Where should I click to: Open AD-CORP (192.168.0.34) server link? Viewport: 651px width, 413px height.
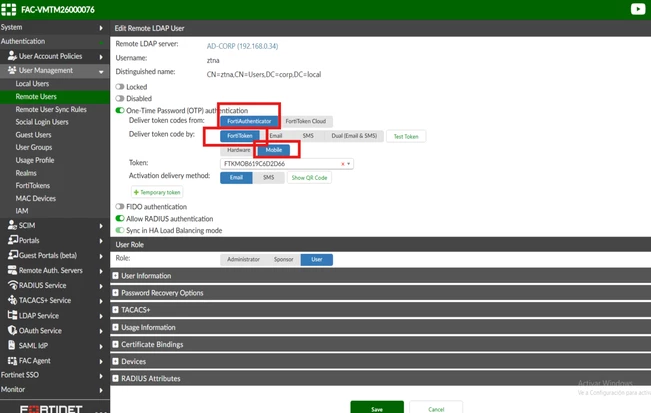[242, 46]
